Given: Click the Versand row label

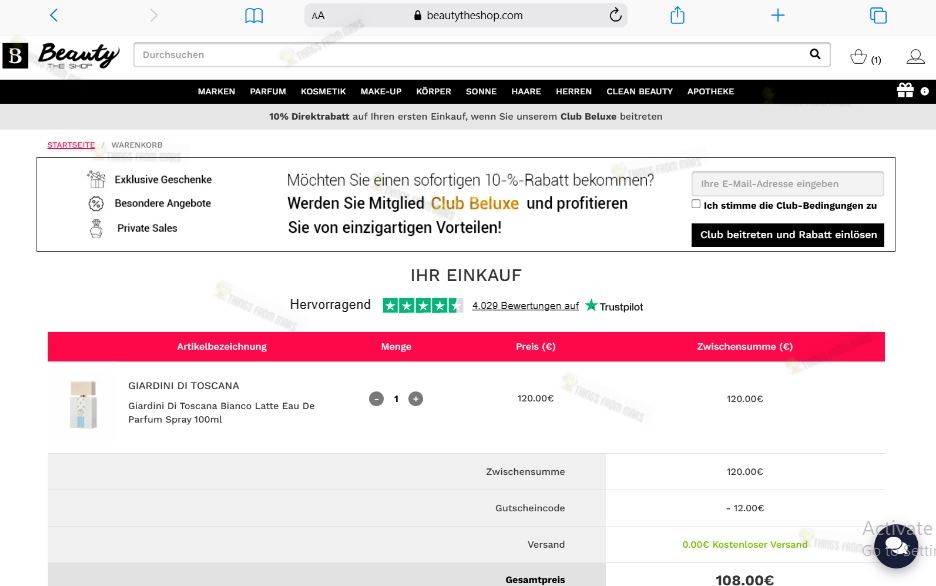Looking at the screenshot, I should [x=546, y=544].
